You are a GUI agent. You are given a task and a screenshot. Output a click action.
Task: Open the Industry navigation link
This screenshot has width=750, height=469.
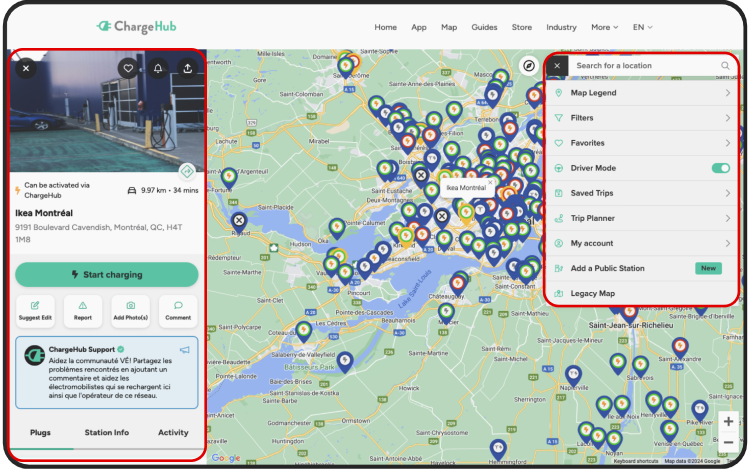click(561, 27)
